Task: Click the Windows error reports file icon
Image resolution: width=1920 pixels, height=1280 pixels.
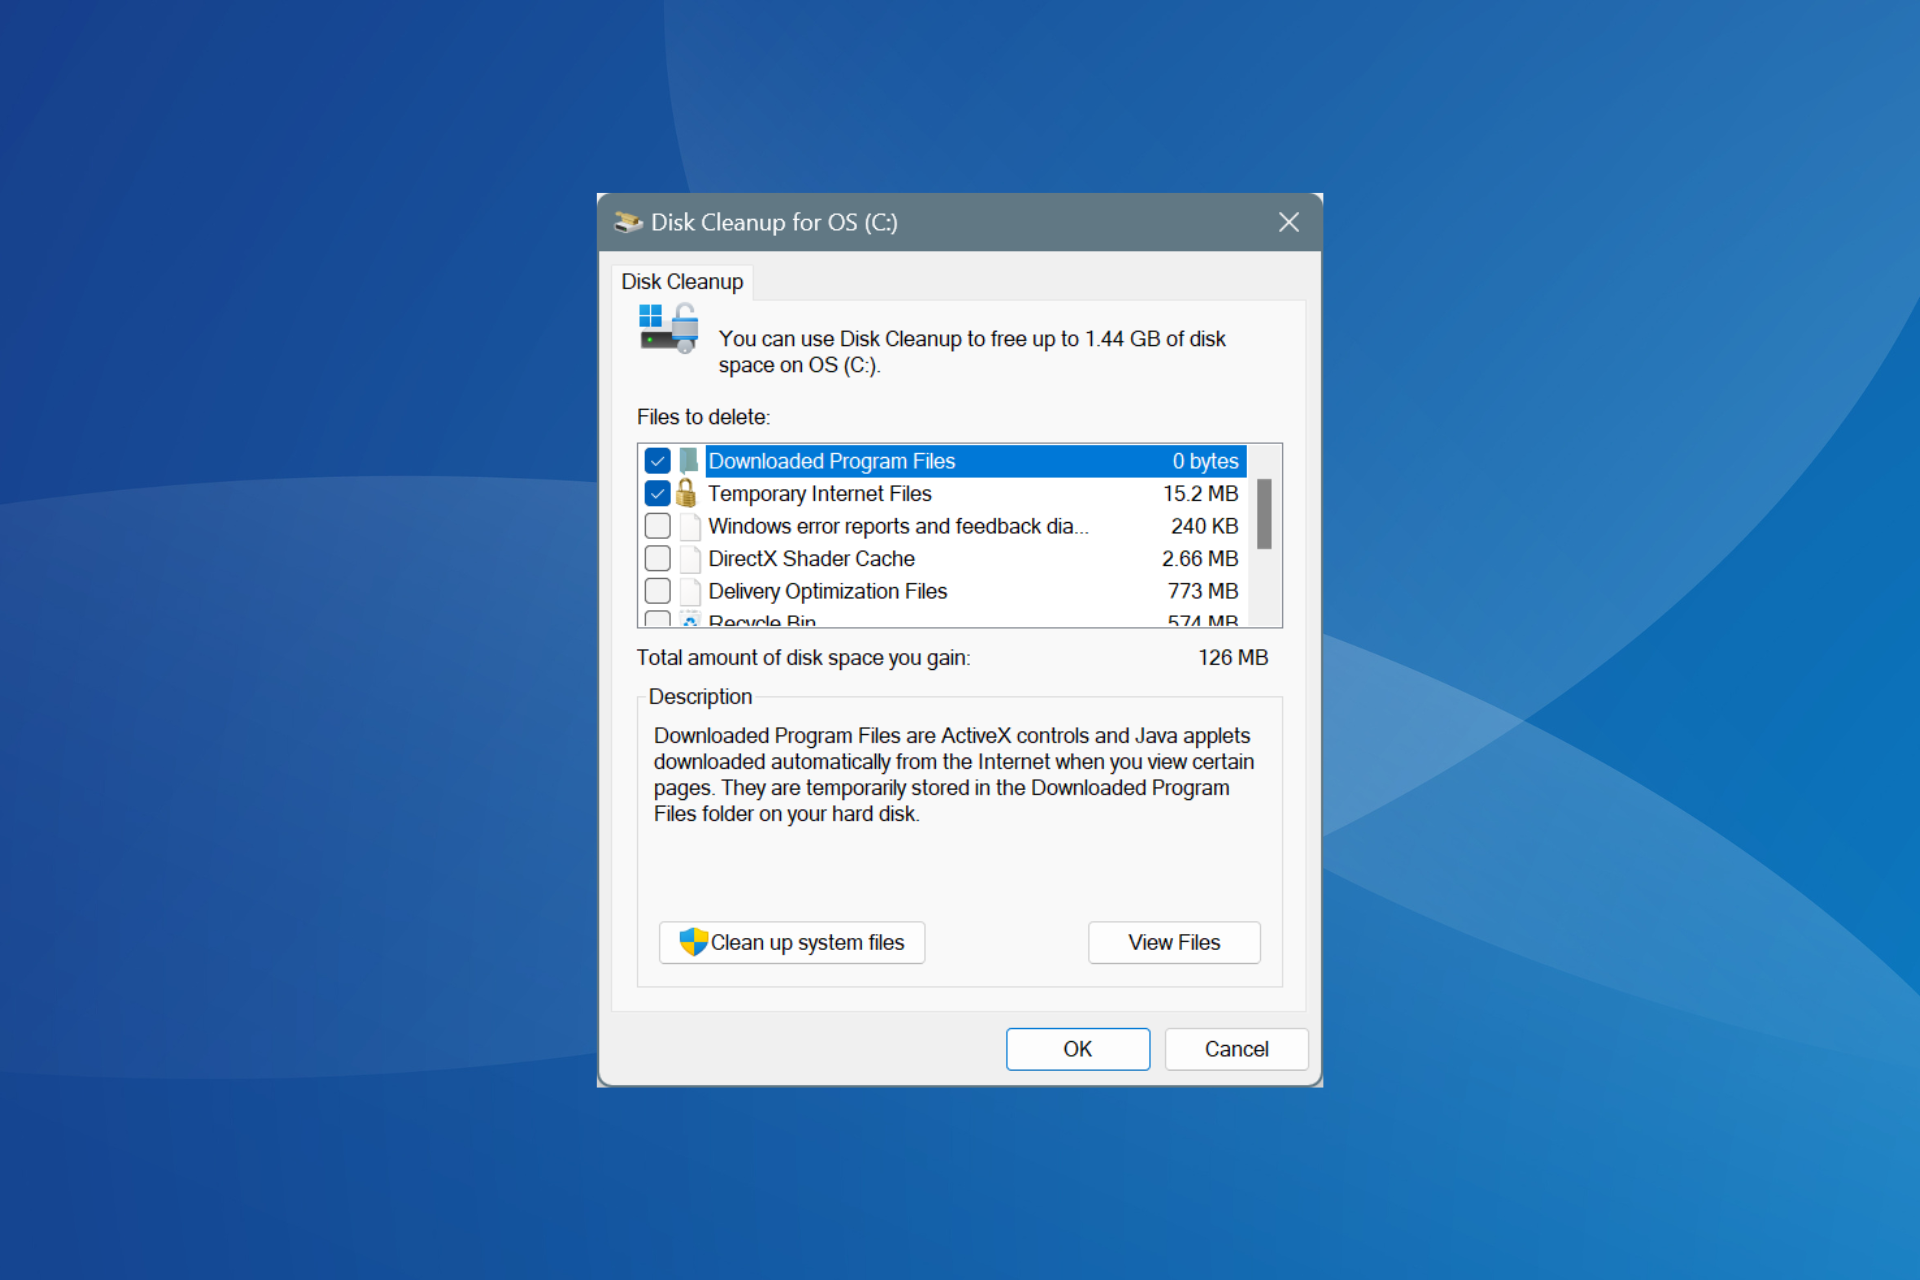Action: coord(690,526)
